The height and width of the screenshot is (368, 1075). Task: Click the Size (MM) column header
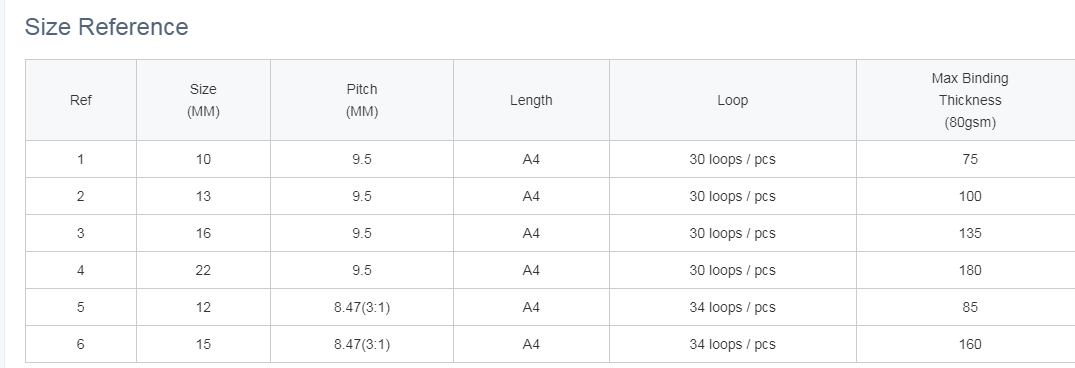pos(203,100)
